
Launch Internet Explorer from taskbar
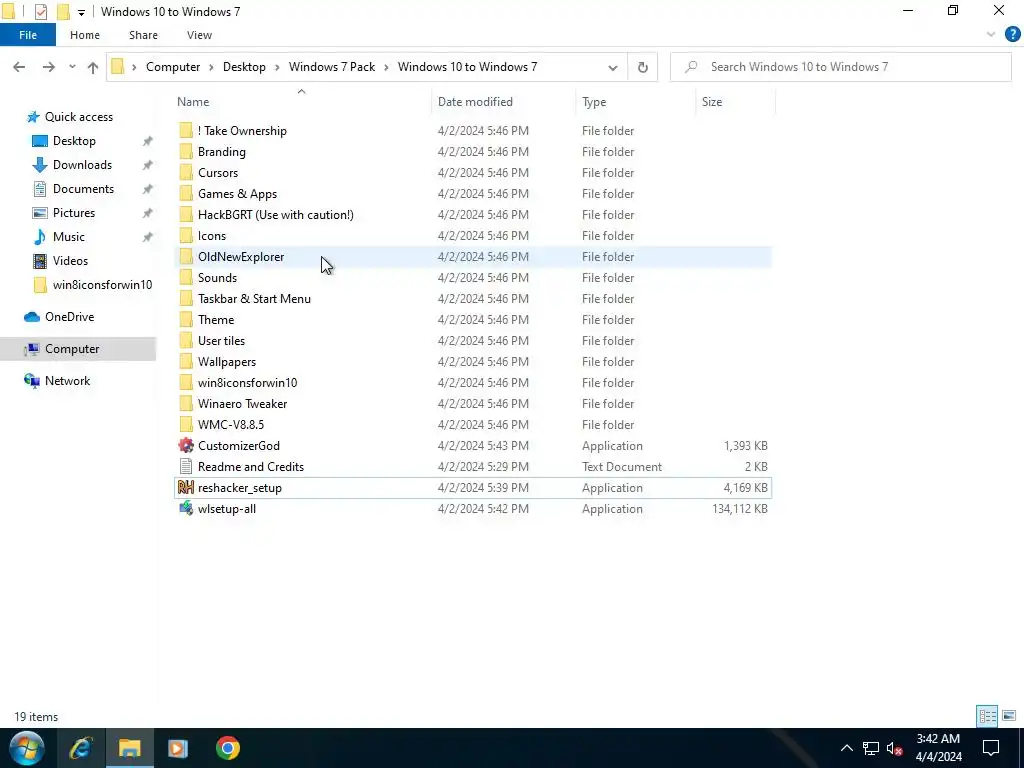click(x=81, y=748)
